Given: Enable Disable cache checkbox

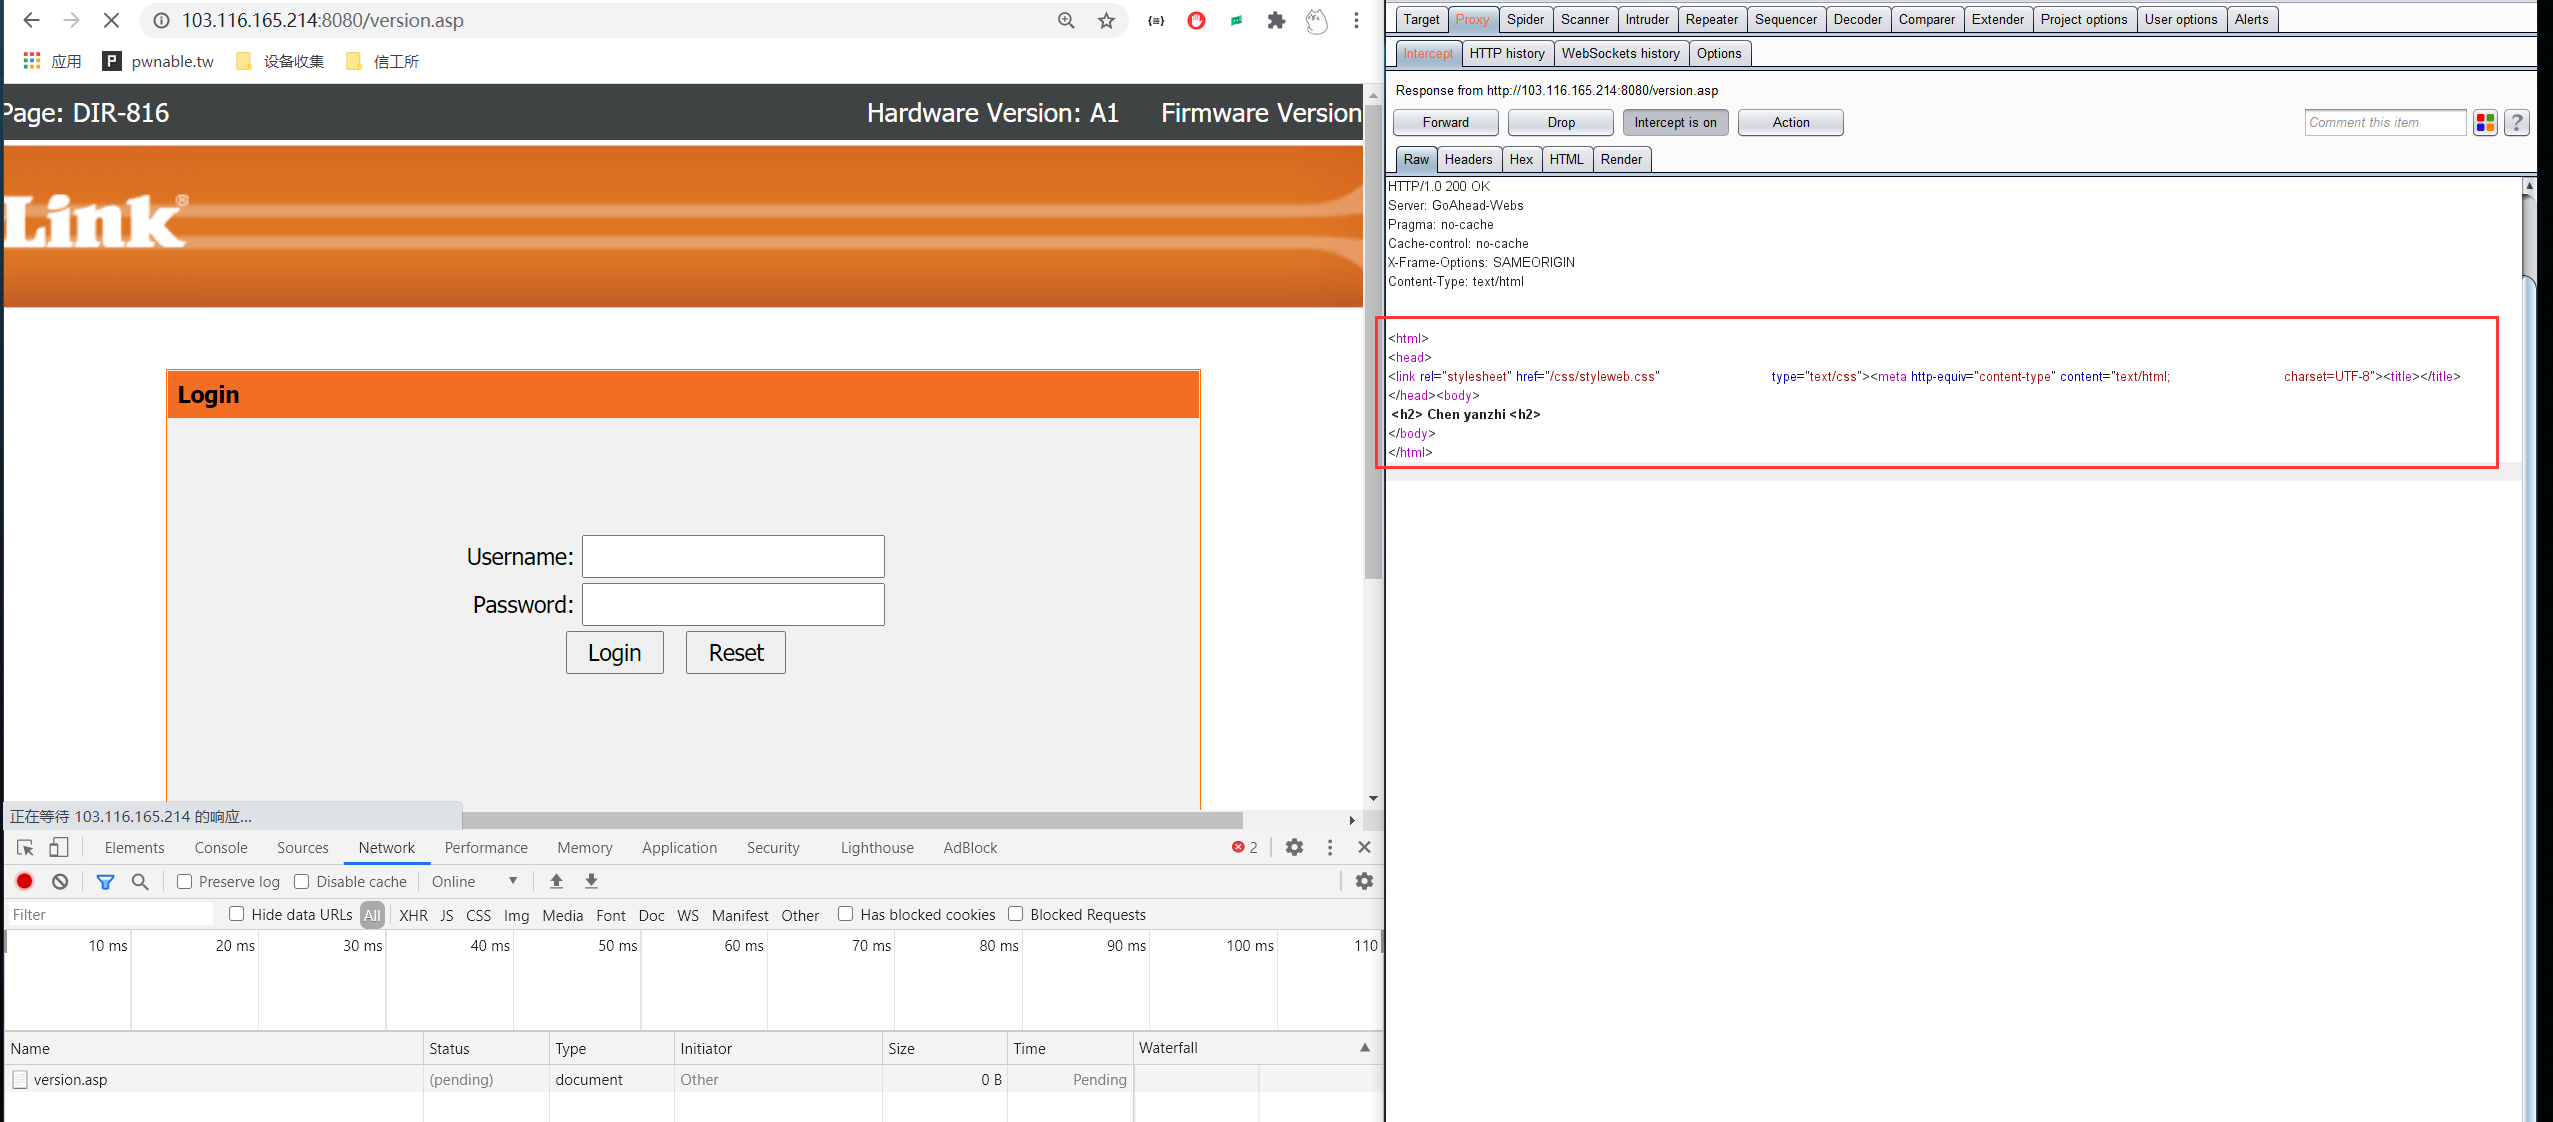Looking at the screenshot, I should pyautogui.click(x=302, y=881).
